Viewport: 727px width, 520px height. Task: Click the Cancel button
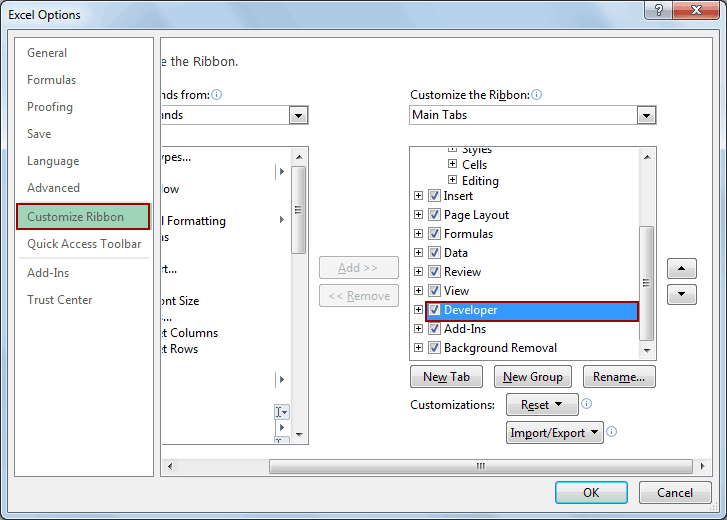(675, 492)
